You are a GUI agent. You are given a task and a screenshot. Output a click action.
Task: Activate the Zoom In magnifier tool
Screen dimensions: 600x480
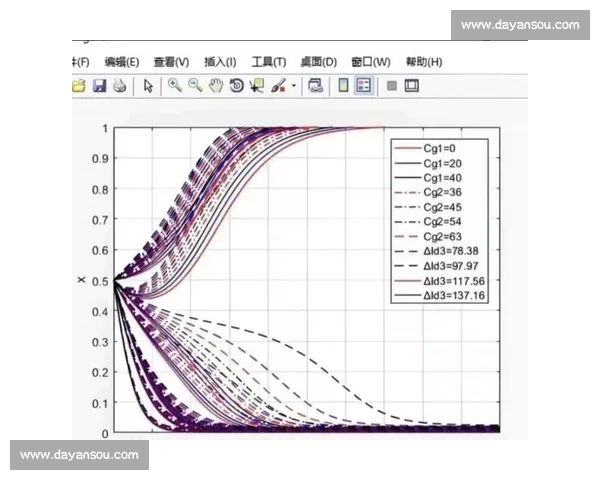tap(175, 86)
